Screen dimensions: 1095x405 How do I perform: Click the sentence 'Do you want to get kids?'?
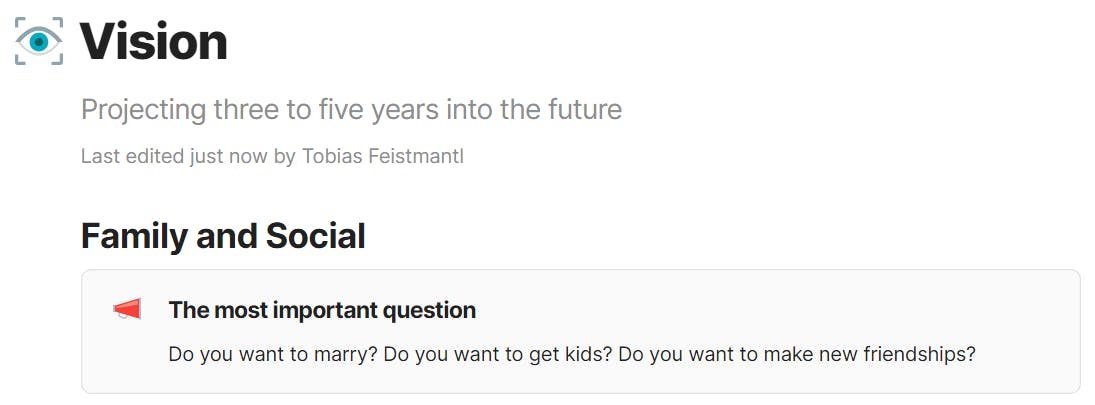pyautogui.click(x=499, y=355)
